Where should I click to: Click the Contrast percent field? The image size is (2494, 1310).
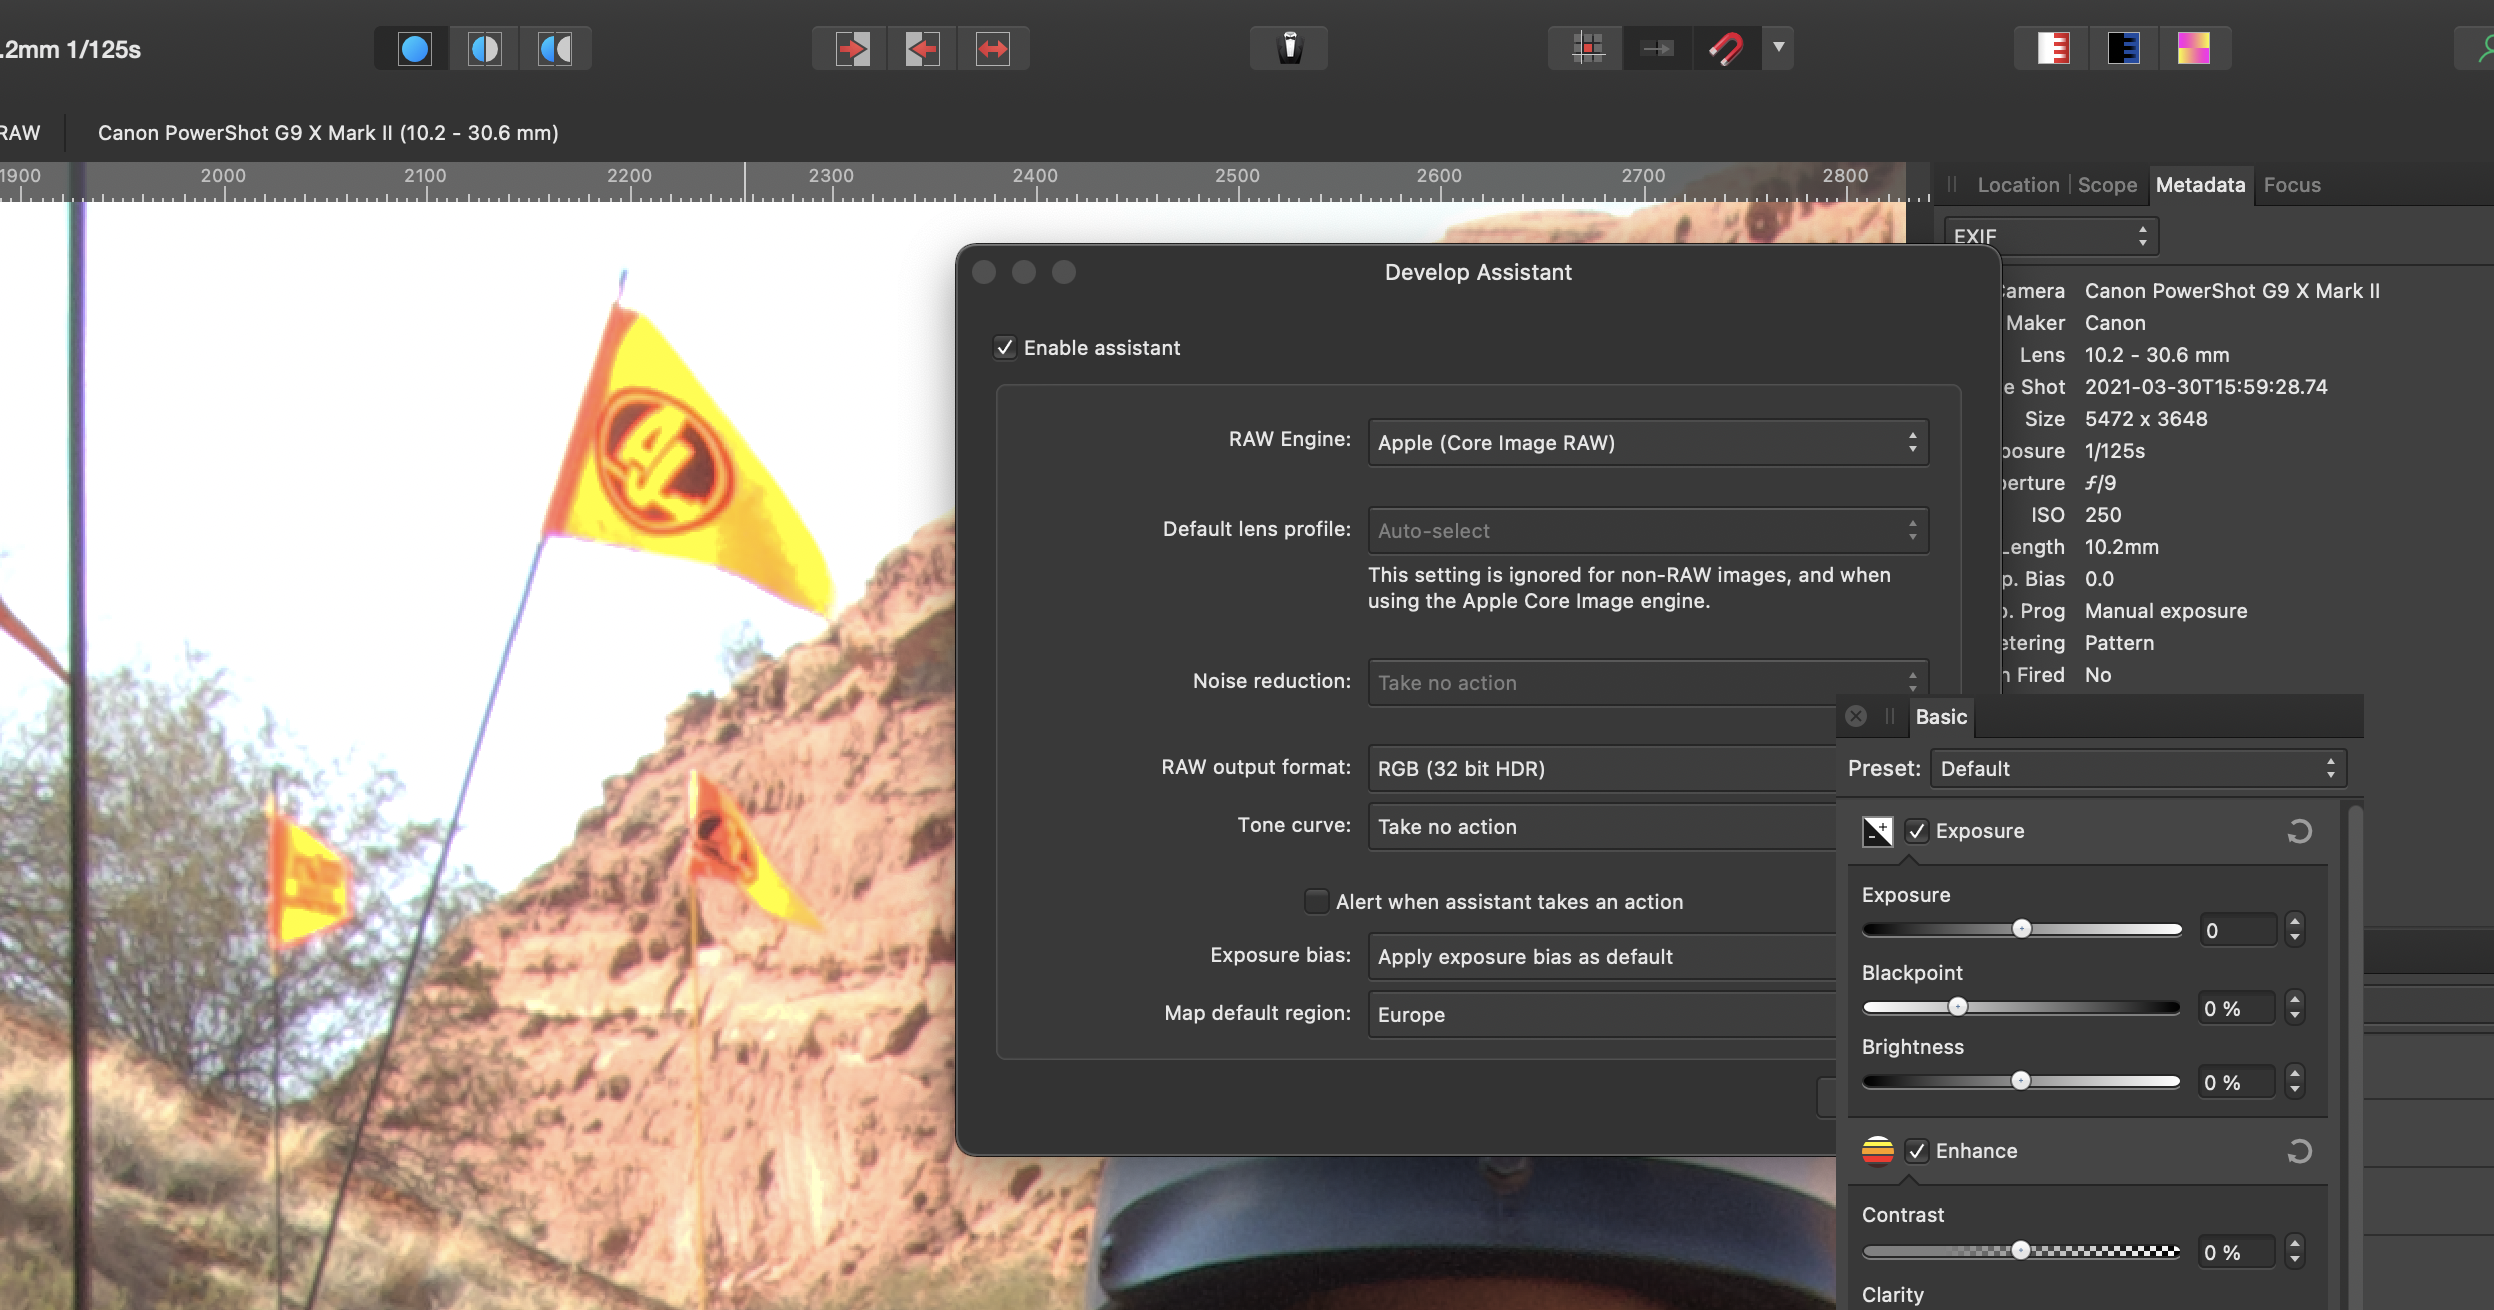click(2237, 1252)
